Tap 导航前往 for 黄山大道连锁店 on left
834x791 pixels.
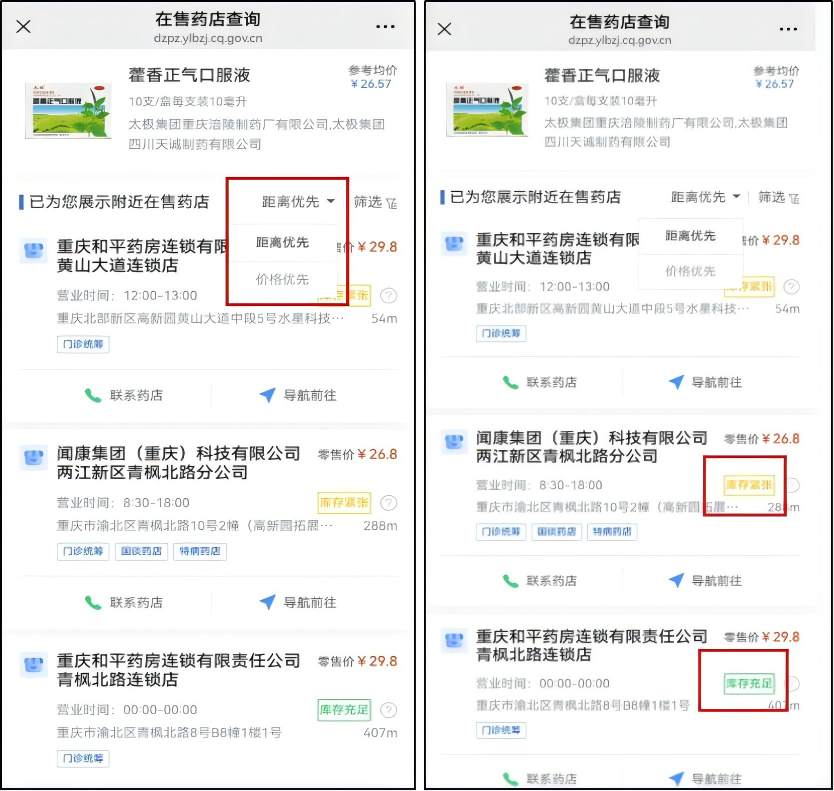[x=298, y=395]
